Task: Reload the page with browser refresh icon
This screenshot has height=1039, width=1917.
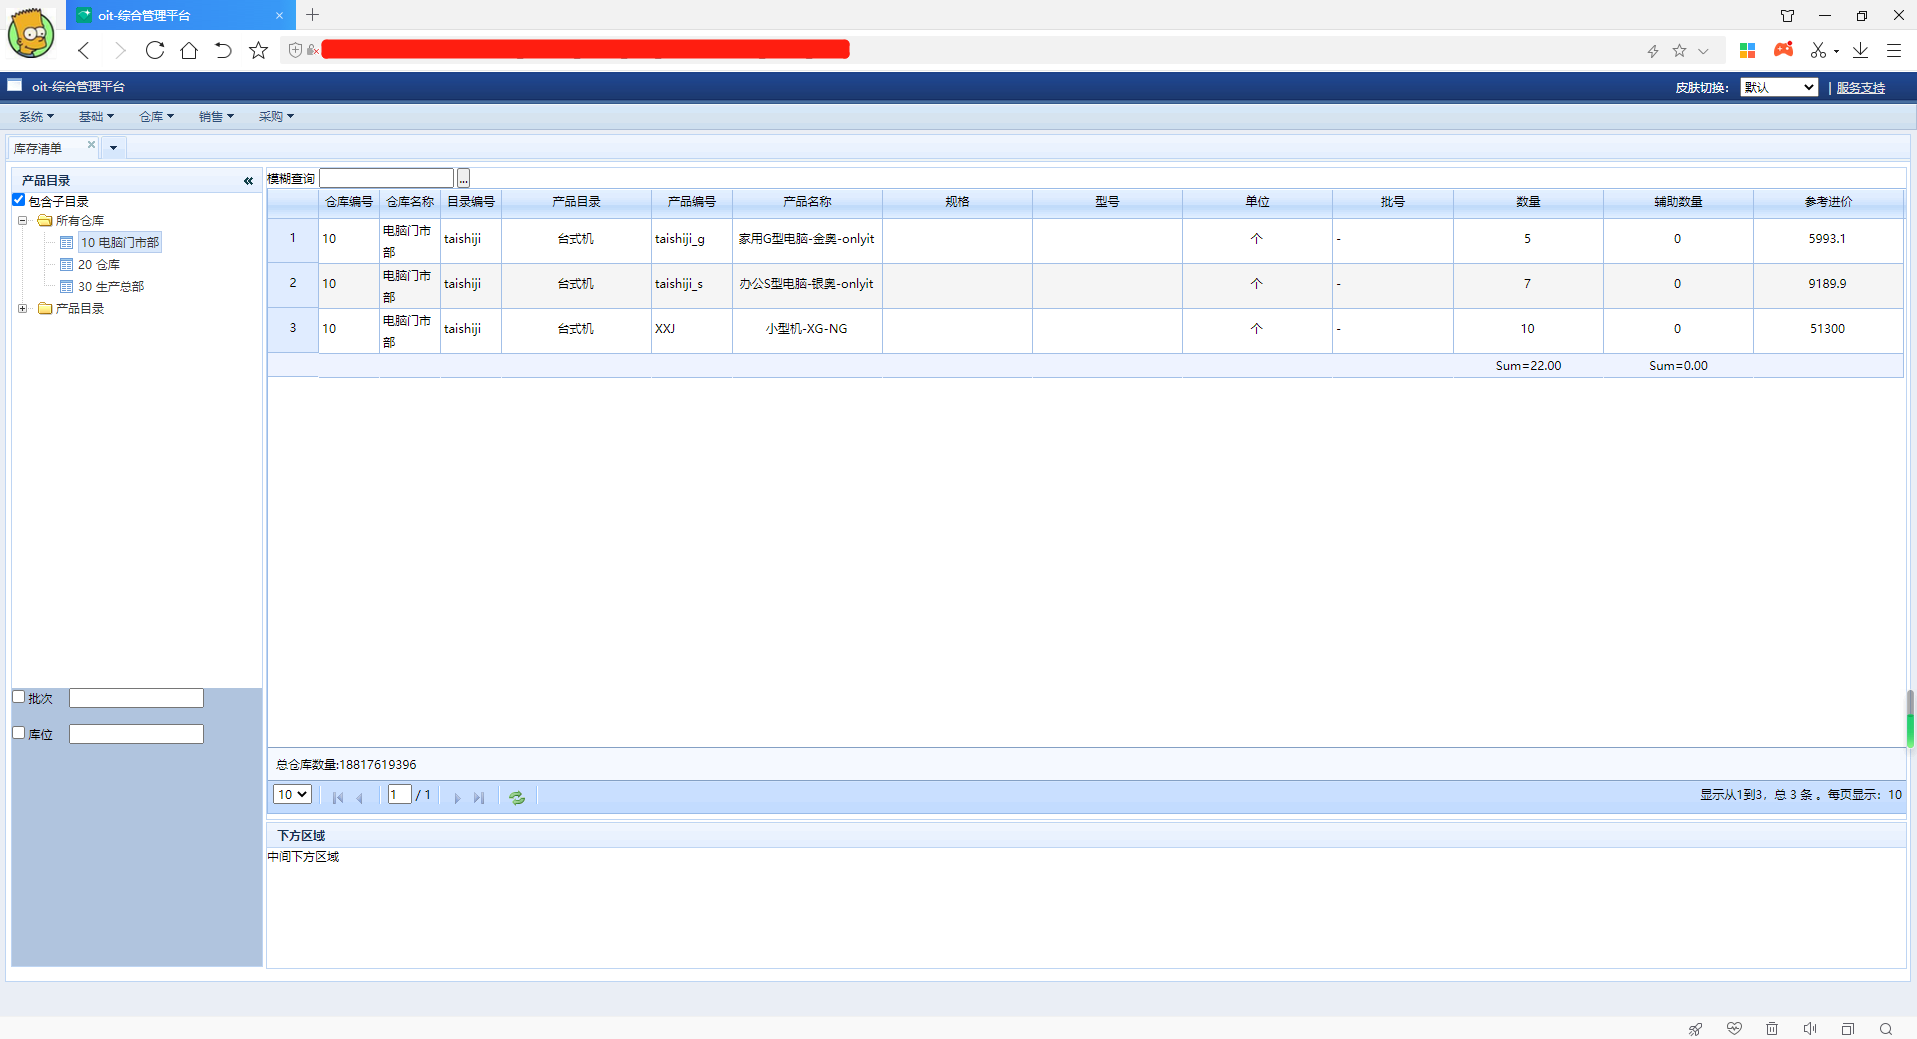Action: click(x=154, y=50)
